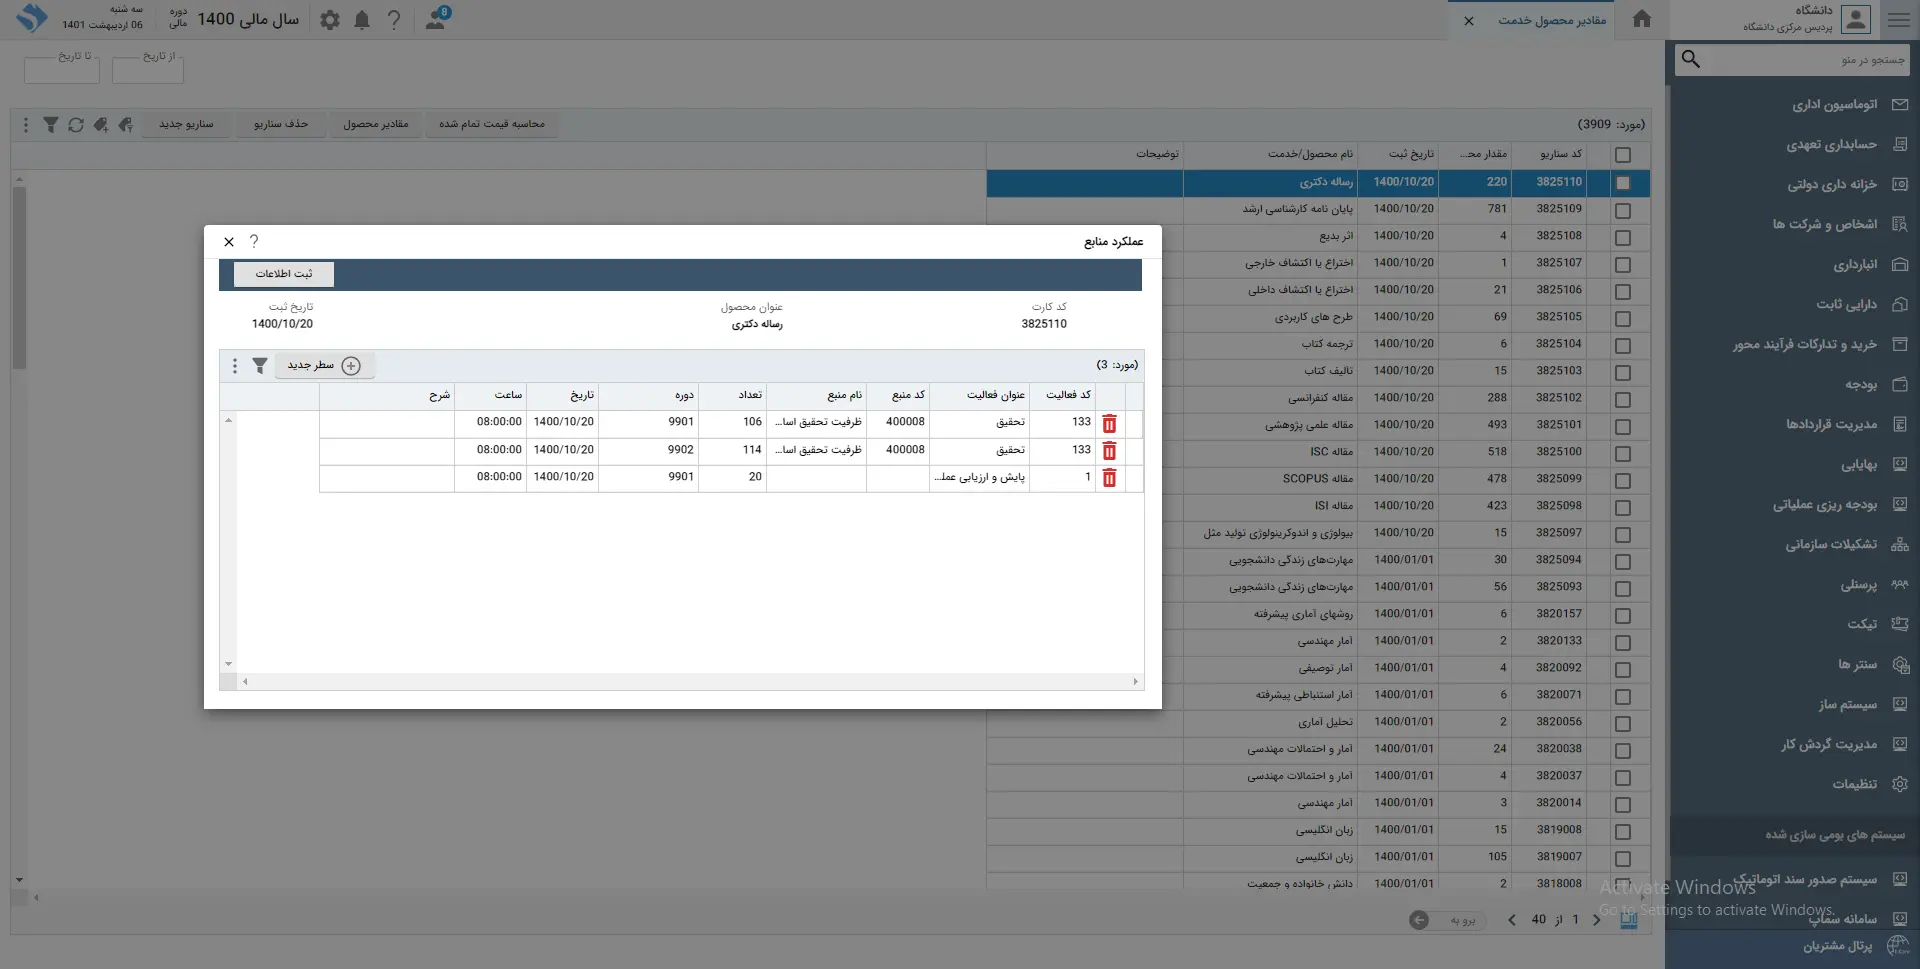Open the three-dot menu of the main grid
The height and width of the screenshot is (969, 1920).
click(x=26, y=125)
